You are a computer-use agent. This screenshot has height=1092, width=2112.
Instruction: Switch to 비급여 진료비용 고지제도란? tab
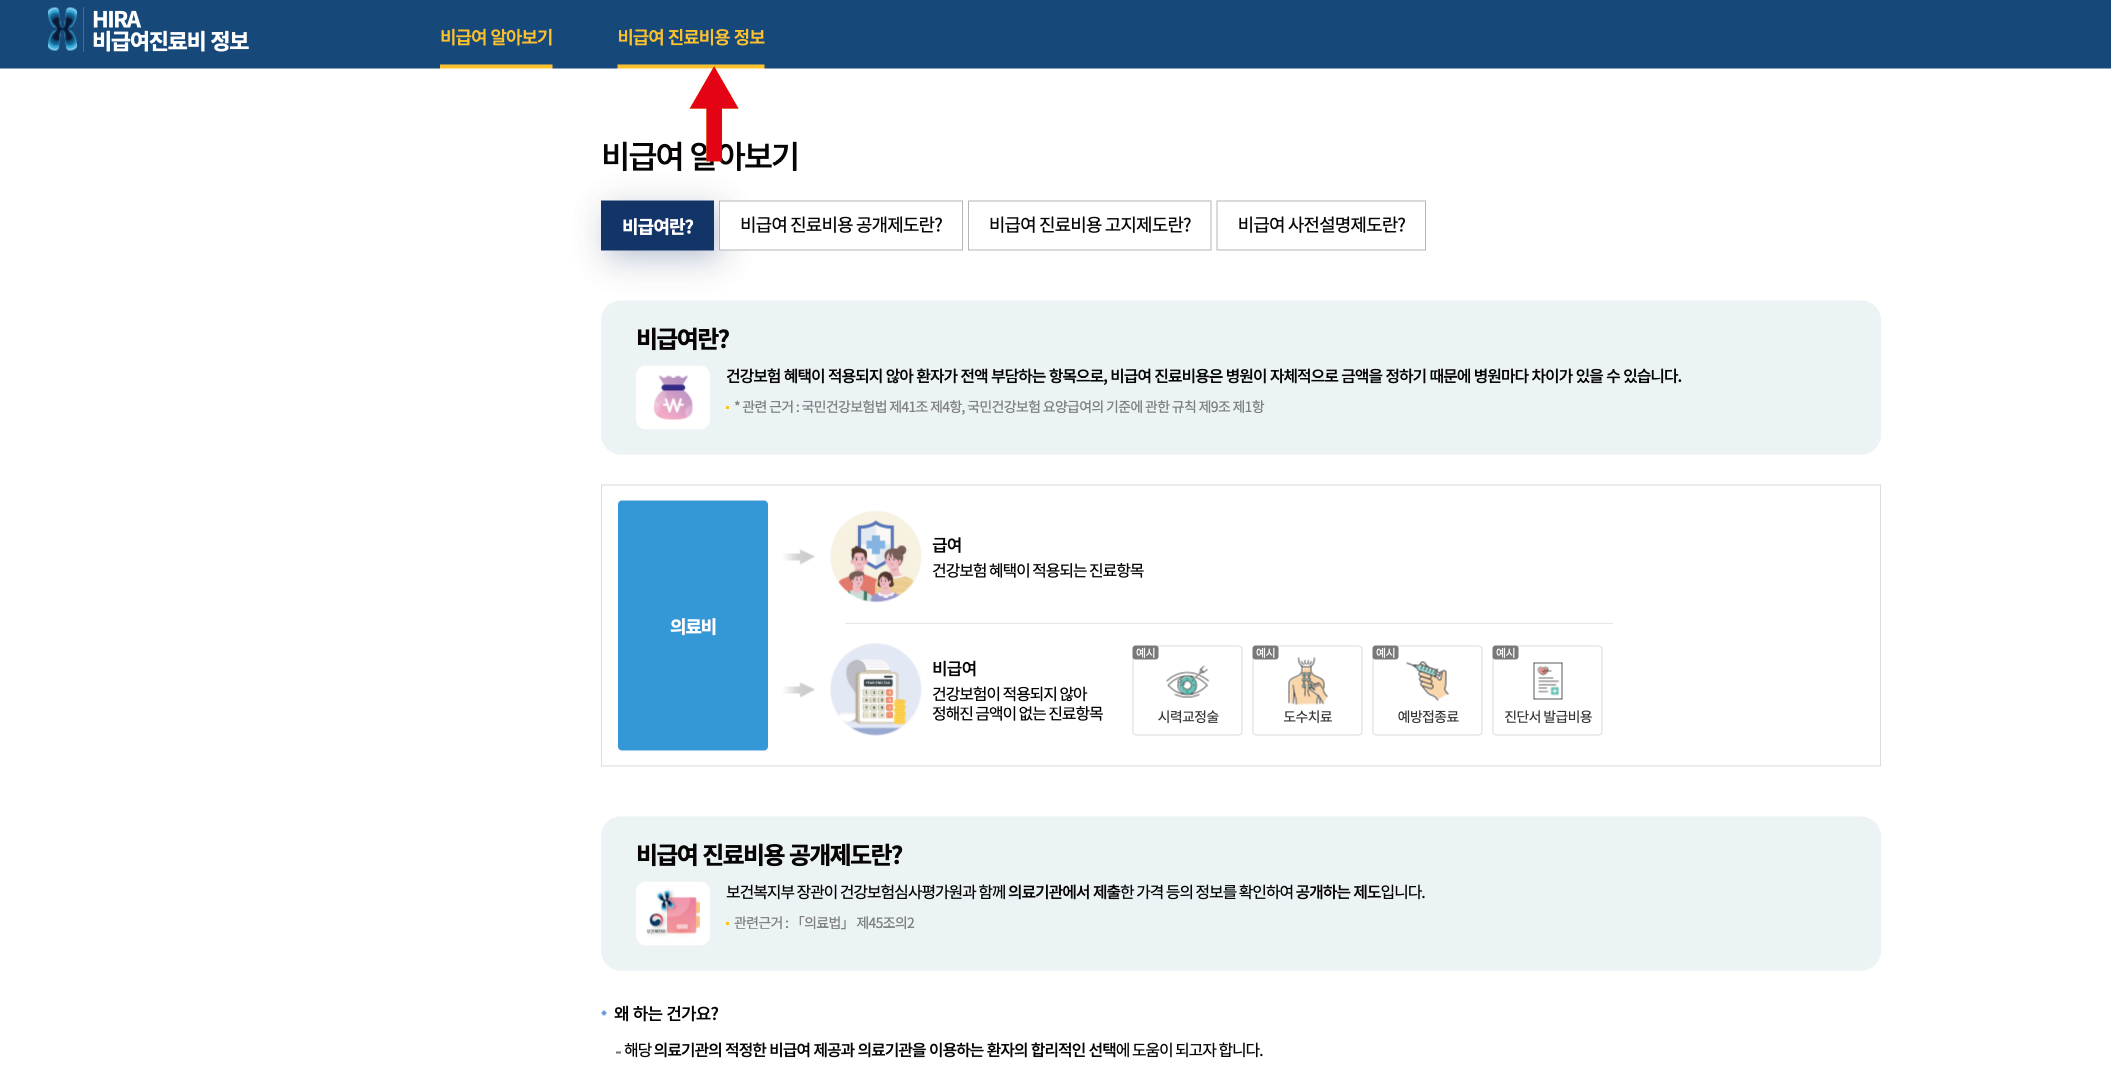[x=1089, y=226]
